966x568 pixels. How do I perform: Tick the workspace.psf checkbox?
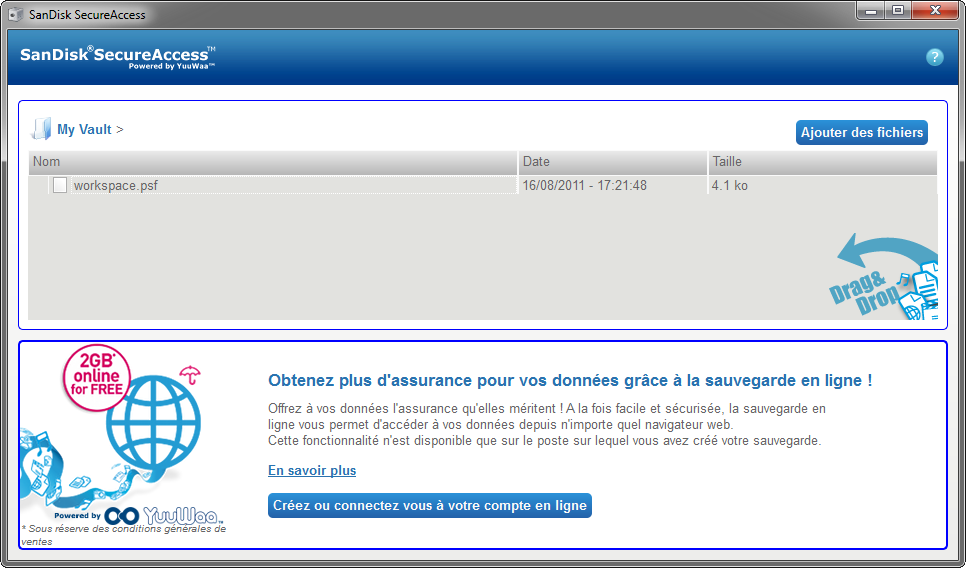[x=60, y=185]
